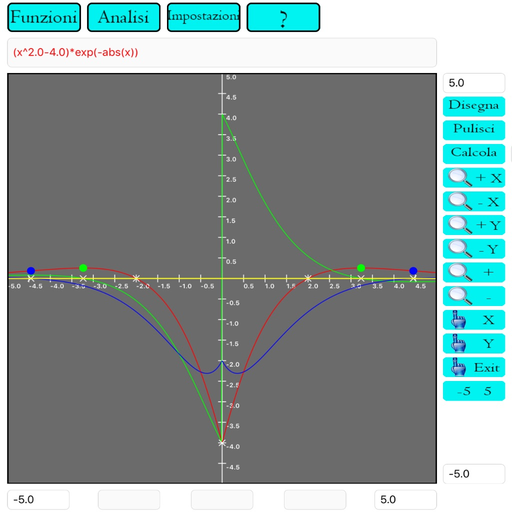Click the Disegna button
The image size is (512, 512).
coord(474,106)
